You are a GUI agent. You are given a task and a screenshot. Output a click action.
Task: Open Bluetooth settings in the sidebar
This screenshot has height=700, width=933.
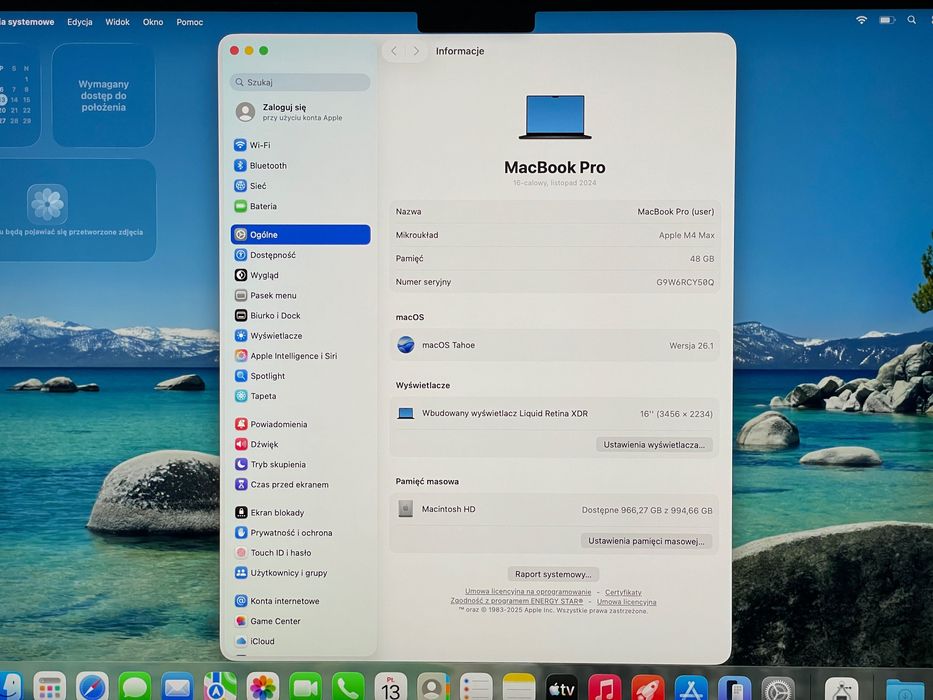coord(300,165)
